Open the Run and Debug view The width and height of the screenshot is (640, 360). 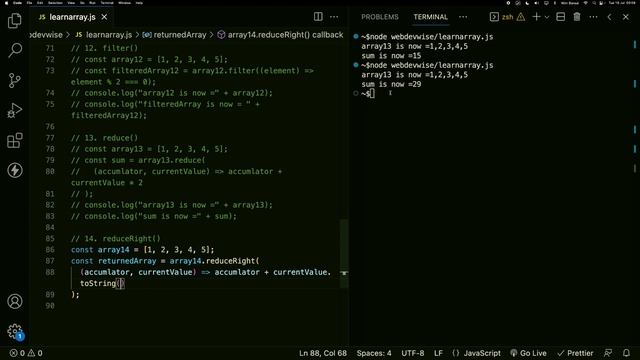[x=15, y=110]
